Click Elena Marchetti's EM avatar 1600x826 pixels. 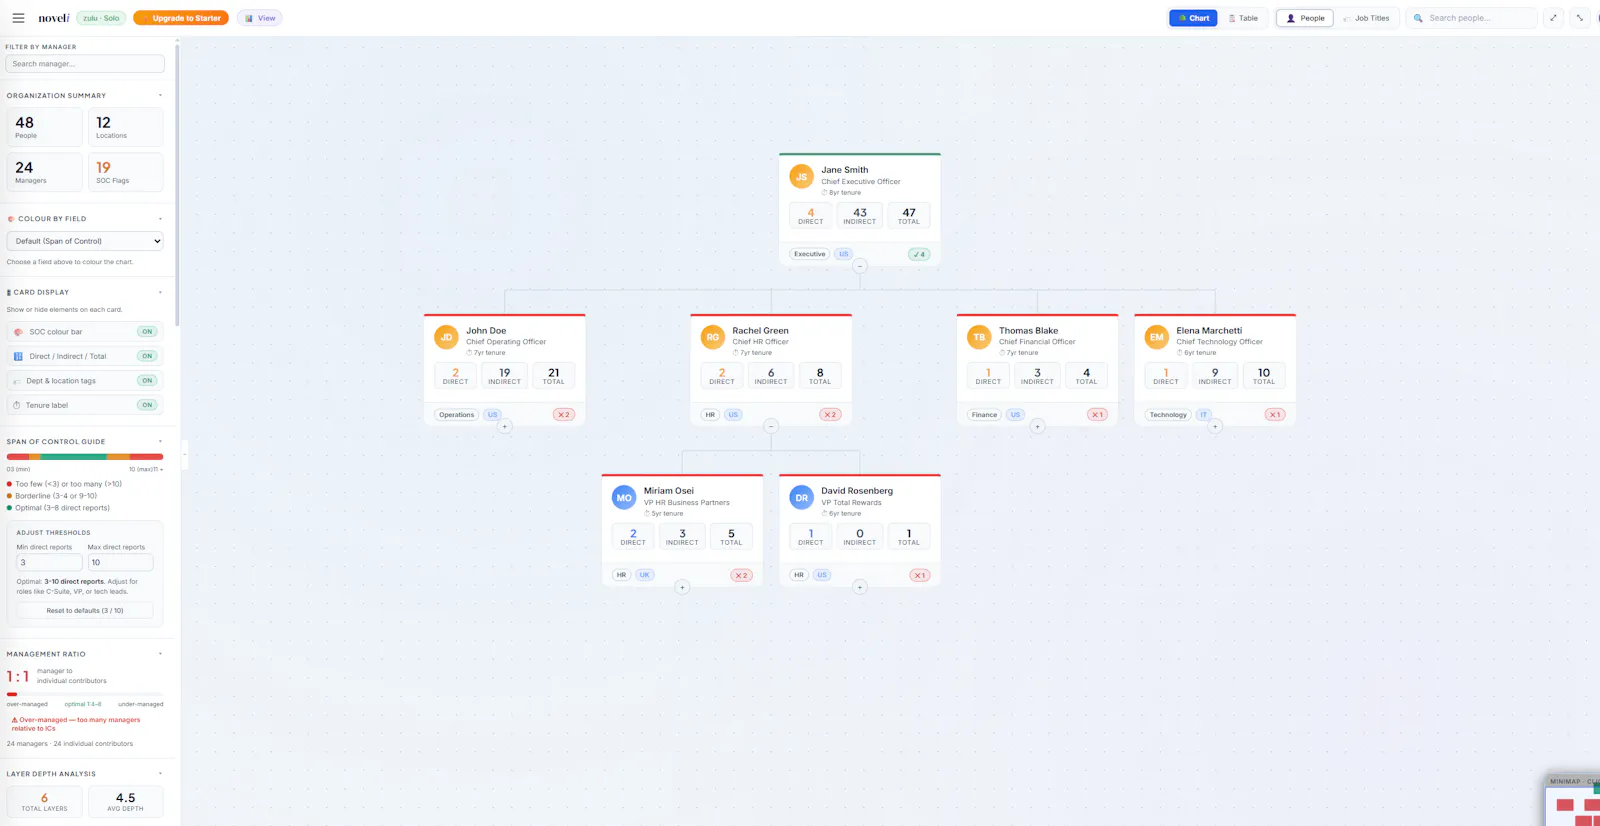[1156, 337]
